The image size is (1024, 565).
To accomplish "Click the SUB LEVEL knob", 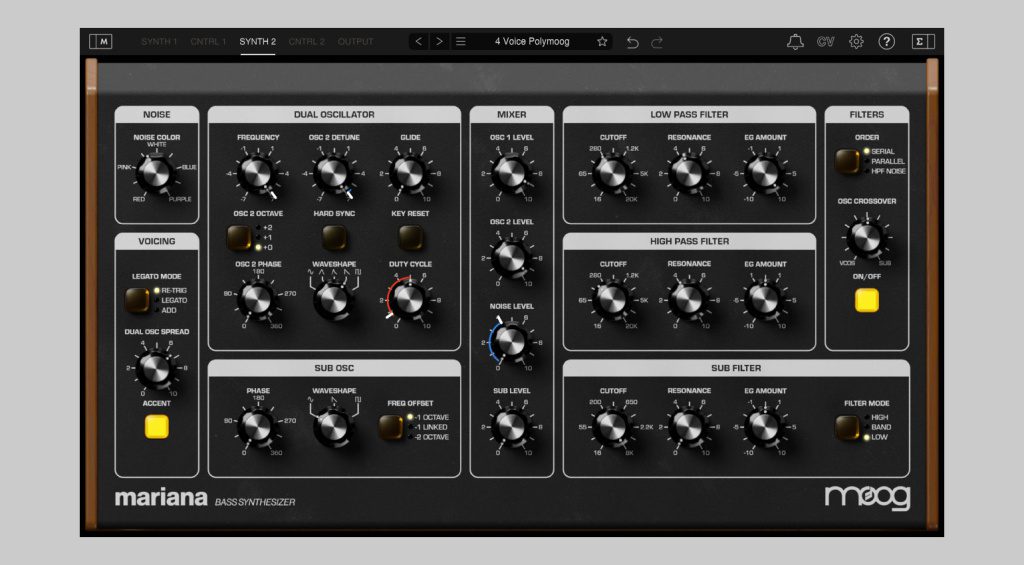I will click(x=511, y=426).
